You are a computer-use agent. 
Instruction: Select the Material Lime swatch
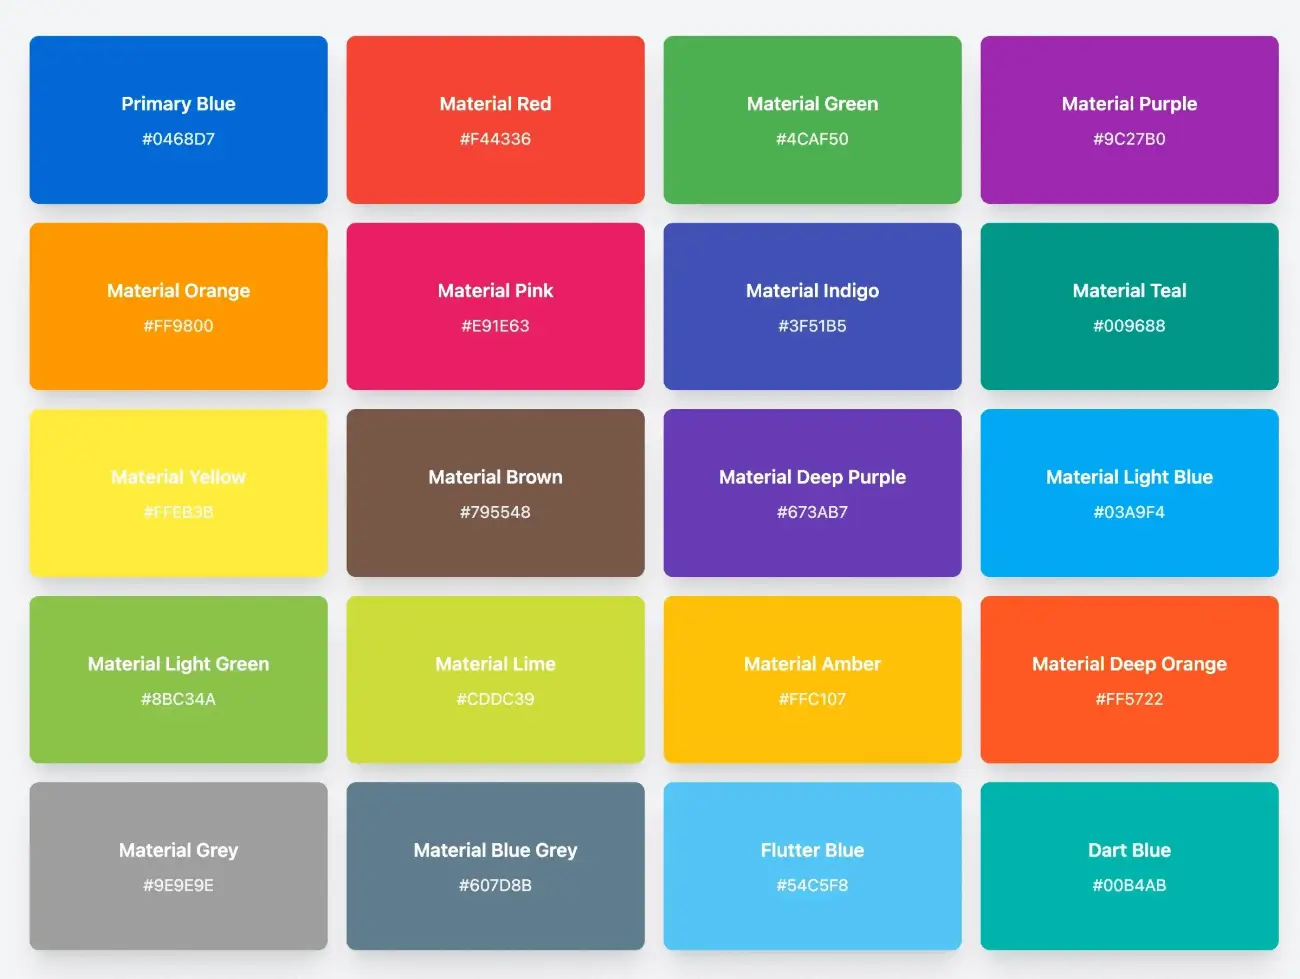coord(495,680)
